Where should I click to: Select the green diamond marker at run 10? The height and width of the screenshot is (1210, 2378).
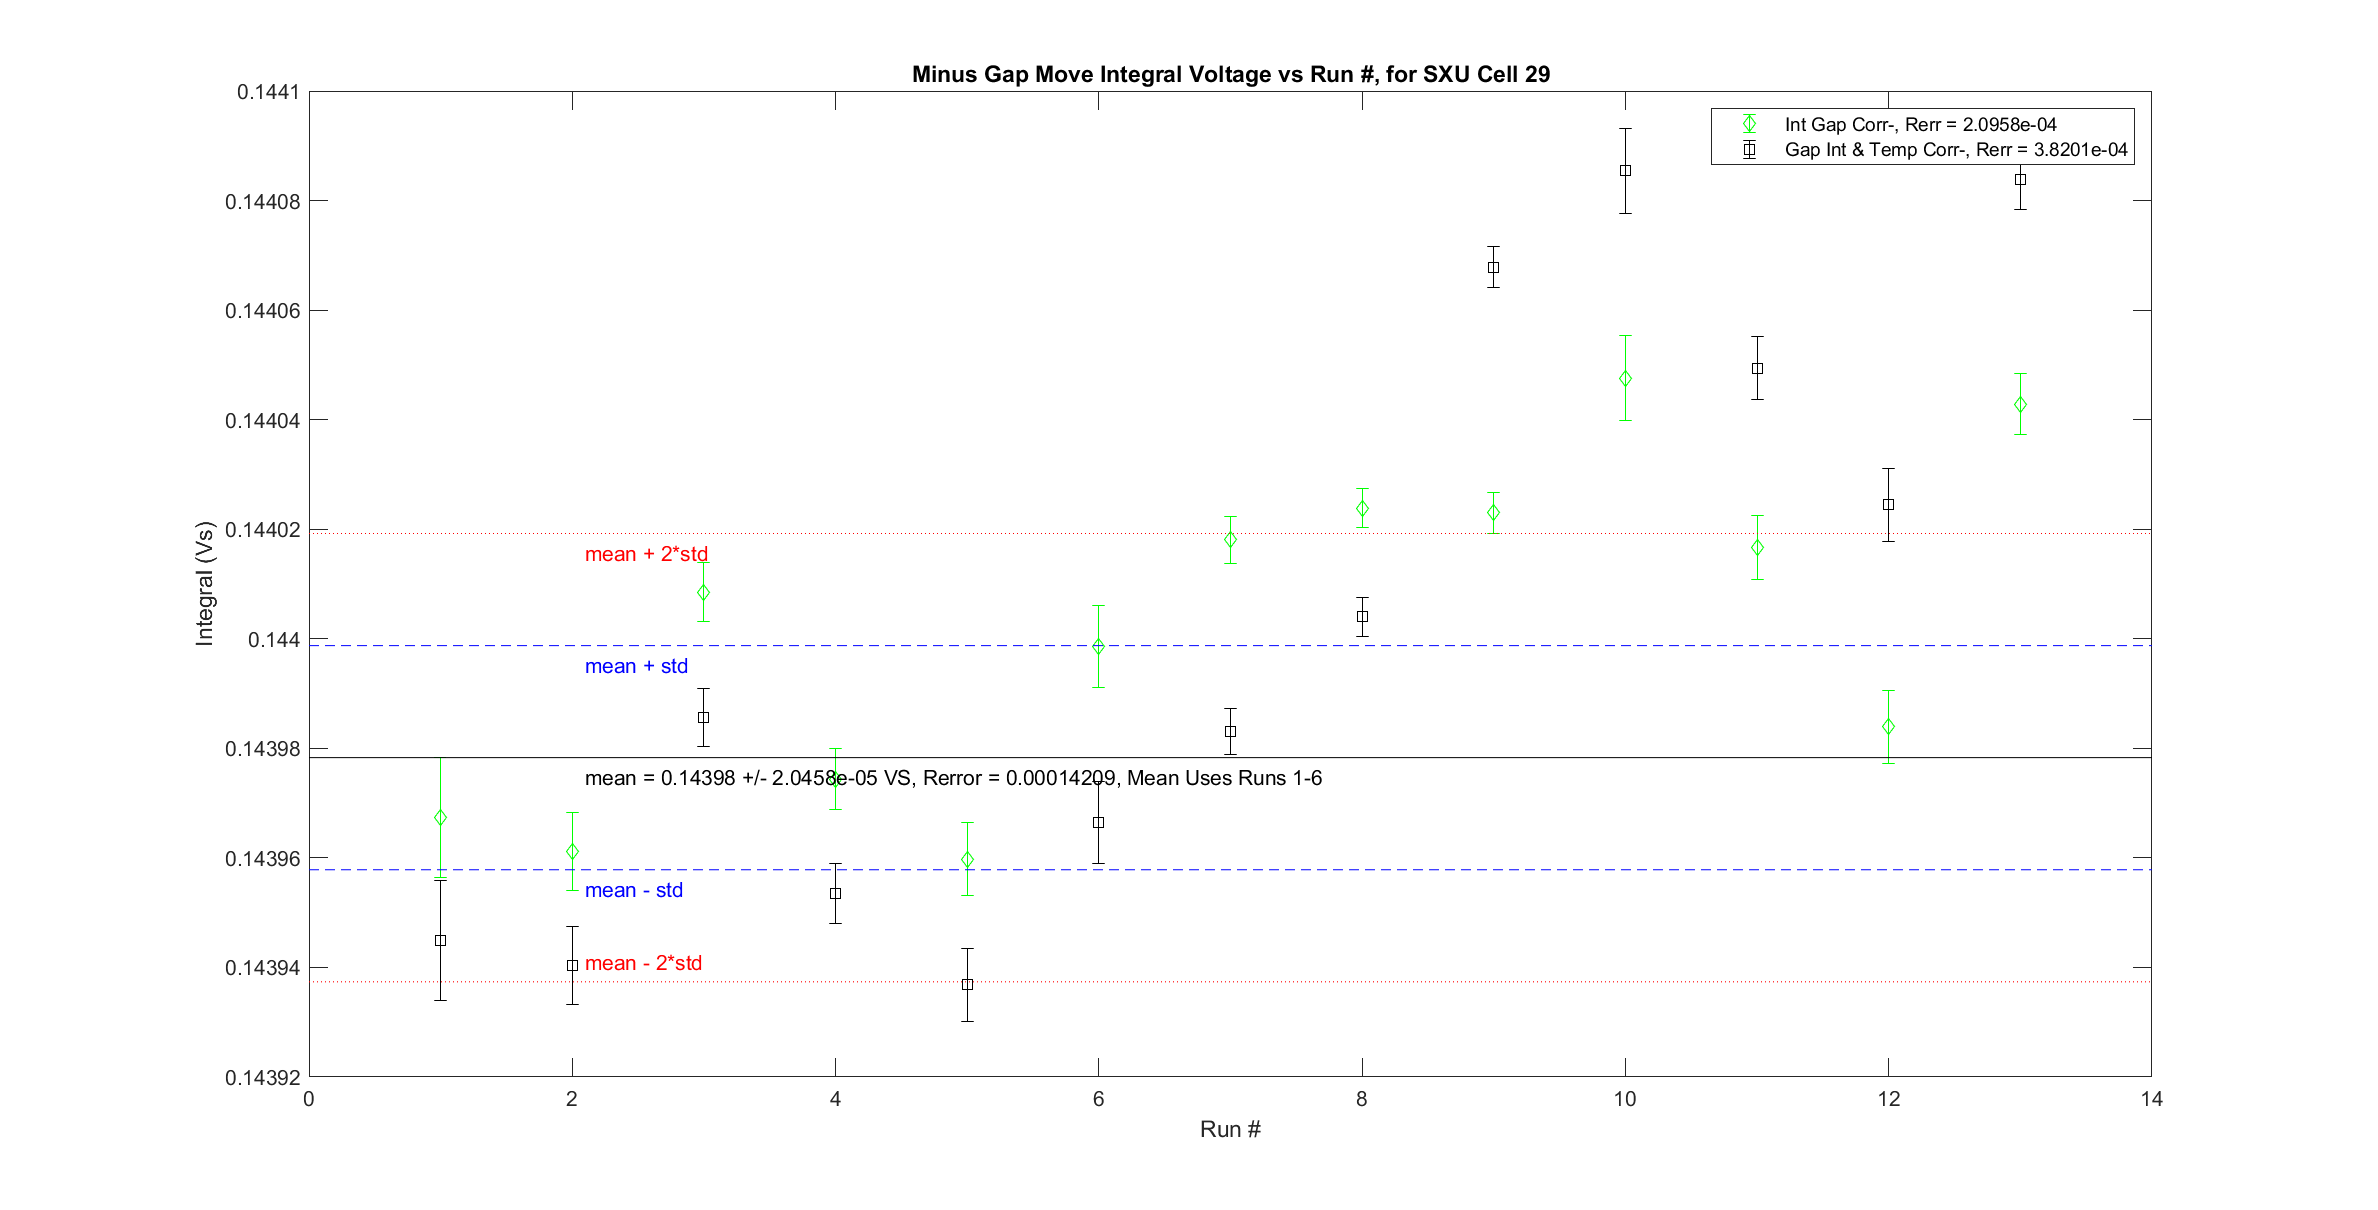pos(1625,379)
